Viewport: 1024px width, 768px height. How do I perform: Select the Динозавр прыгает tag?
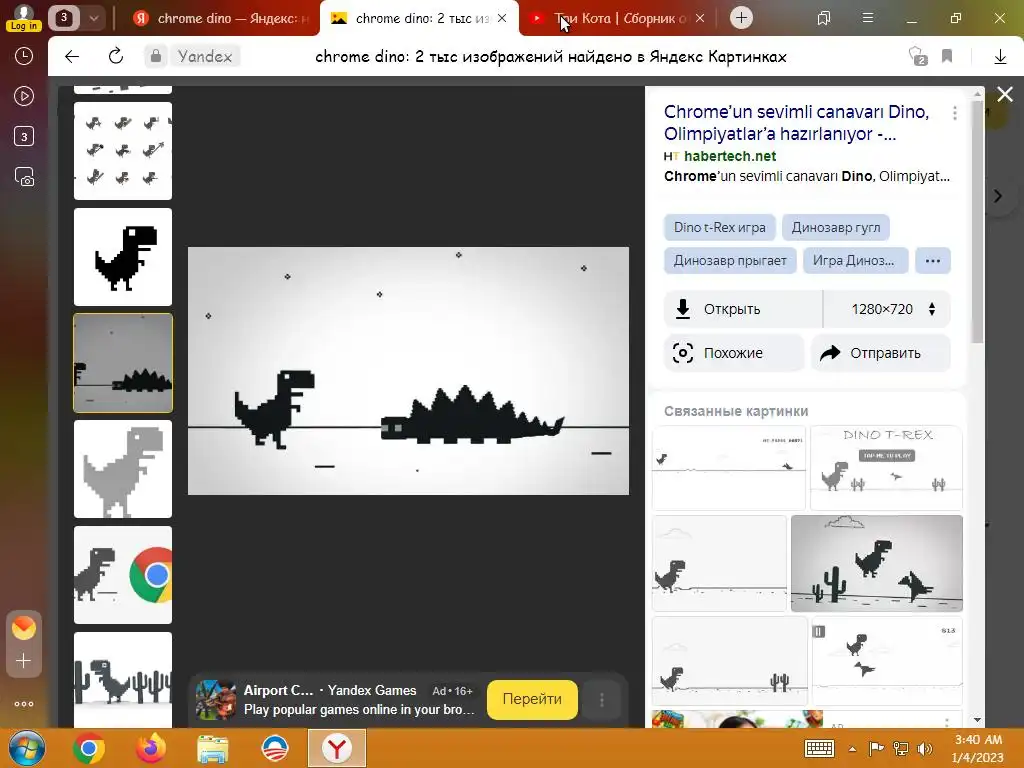(x=730, y=261)
